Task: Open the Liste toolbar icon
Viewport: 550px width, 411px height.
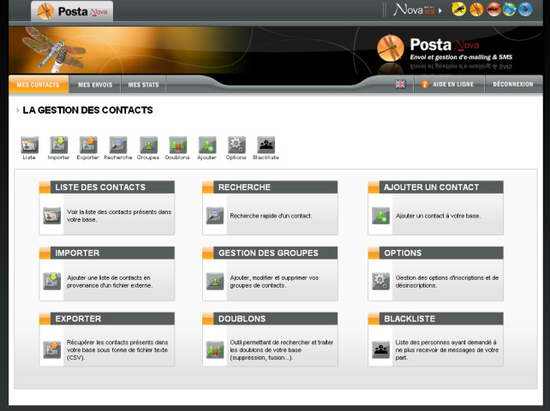Action: pos(29,145)
